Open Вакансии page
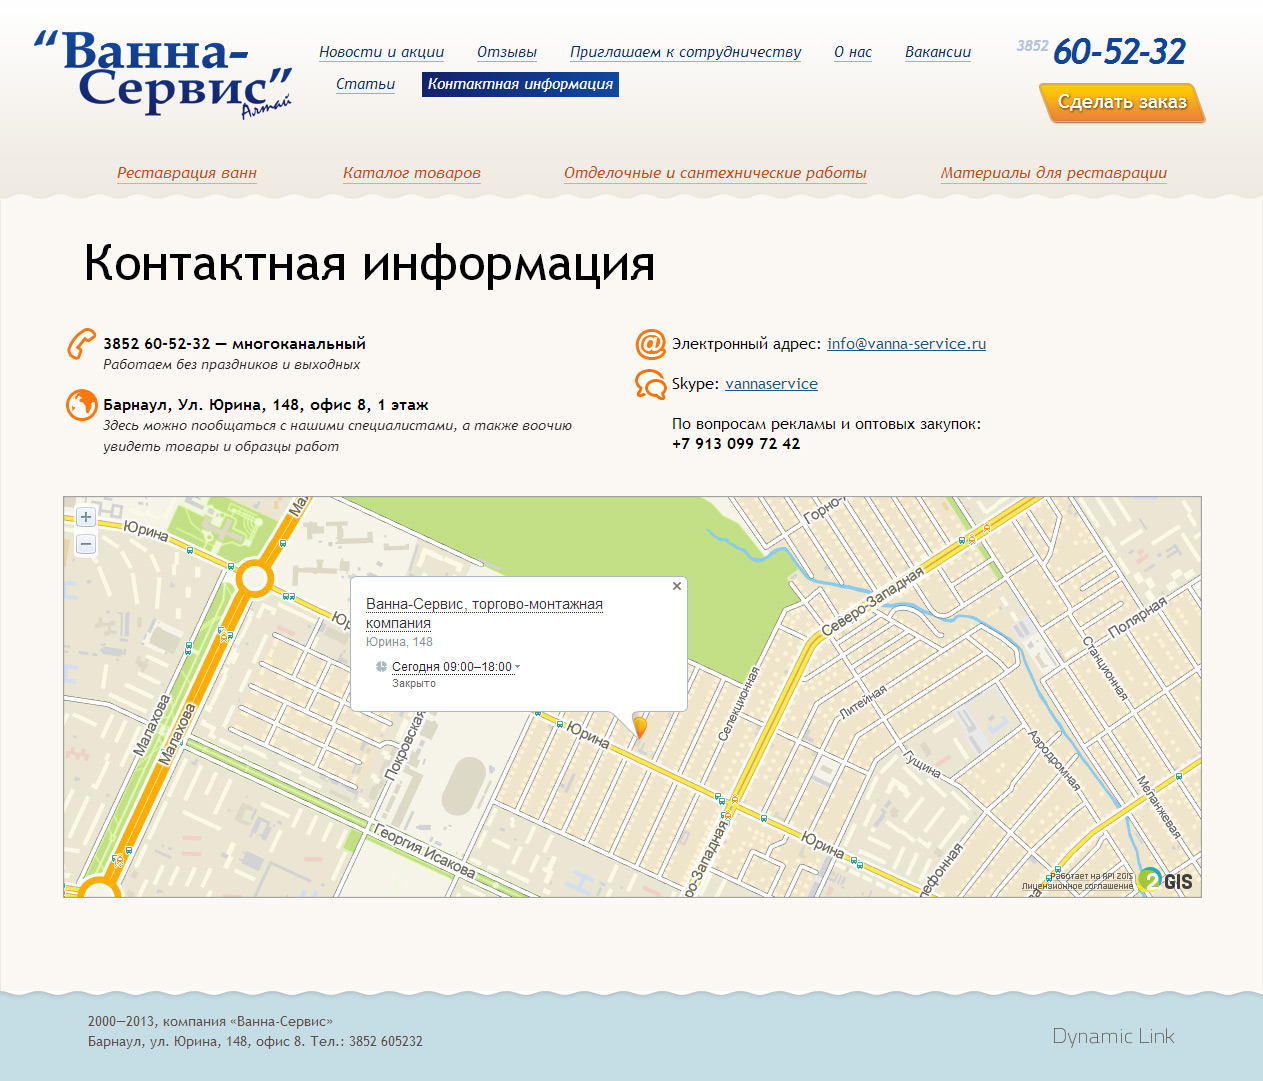The image size is (1263, 1081). [x=938, y=52]
